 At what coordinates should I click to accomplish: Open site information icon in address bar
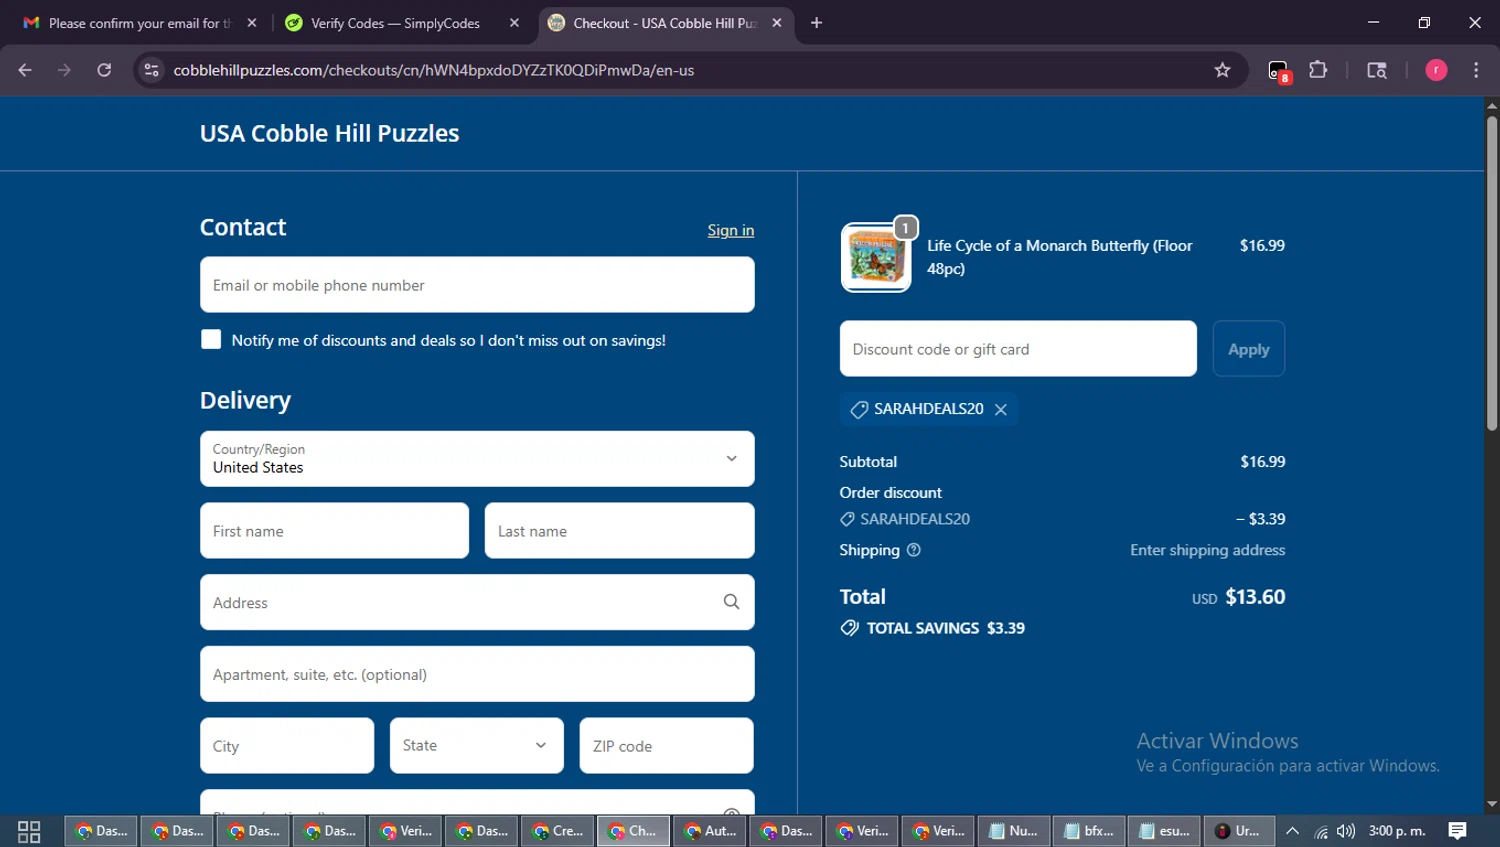tap(151, 70)
